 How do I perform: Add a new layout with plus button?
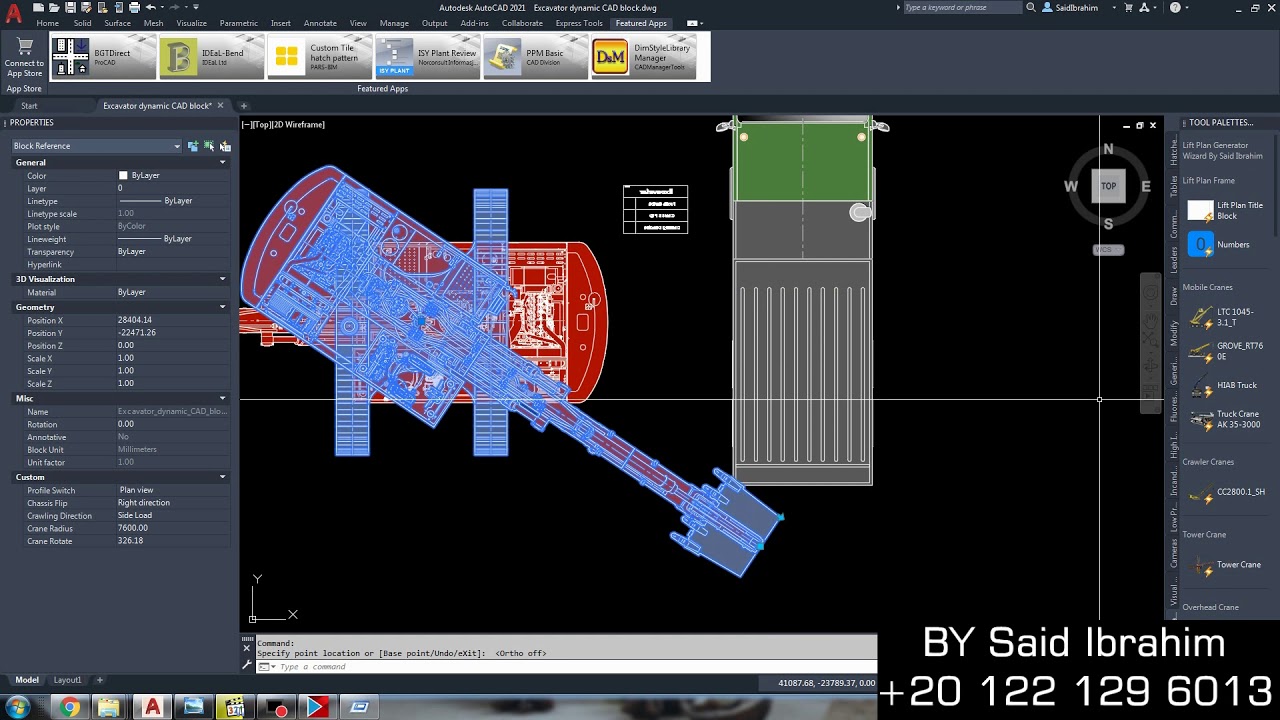(x=99, y=680)
